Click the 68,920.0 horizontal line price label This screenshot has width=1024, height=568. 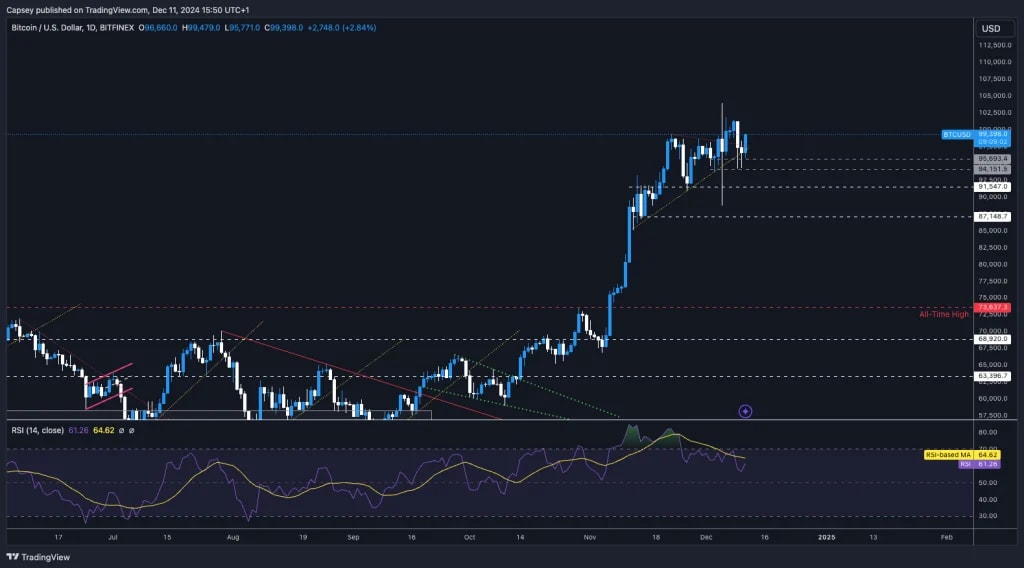pos(992,339)
